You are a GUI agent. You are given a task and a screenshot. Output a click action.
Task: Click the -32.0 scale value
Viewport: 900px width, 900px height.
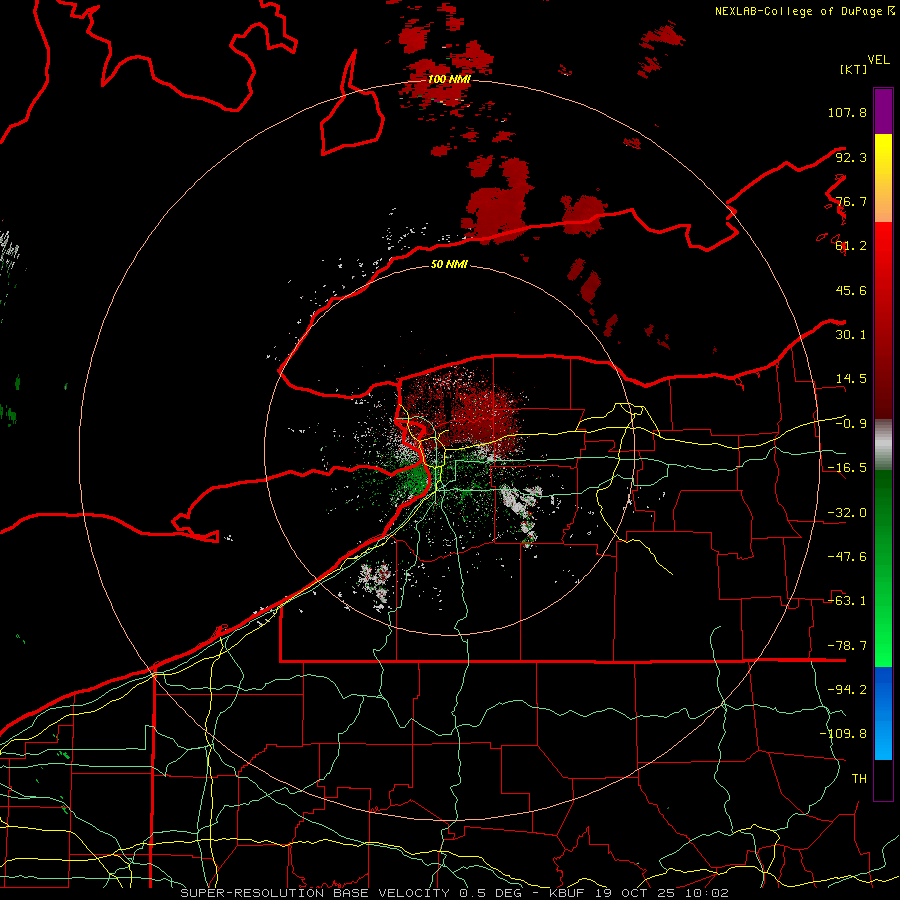pos(847,513)
